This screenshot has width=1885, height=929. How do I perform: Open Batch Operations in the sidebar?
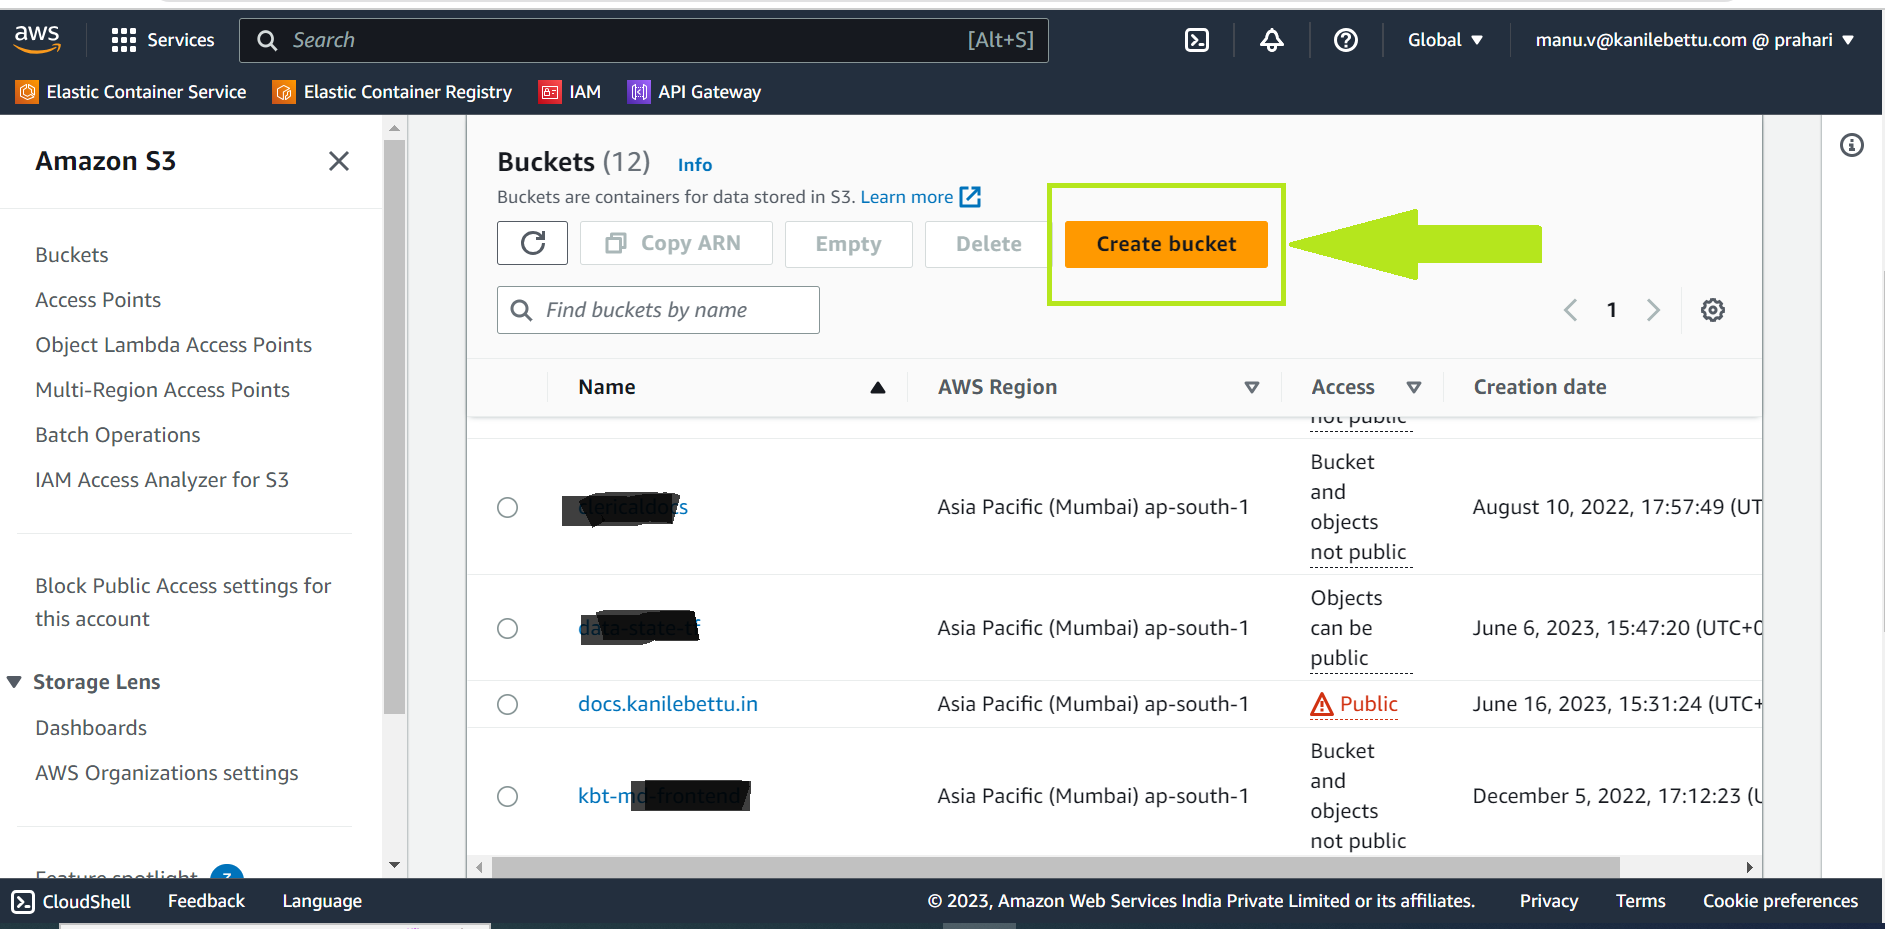[x=118, y=435]
